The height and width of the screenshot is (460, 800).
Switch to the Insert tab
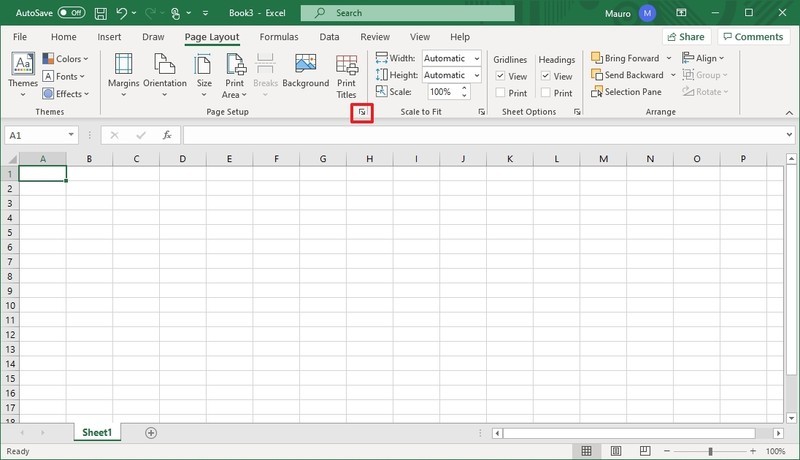click(109, 37)
